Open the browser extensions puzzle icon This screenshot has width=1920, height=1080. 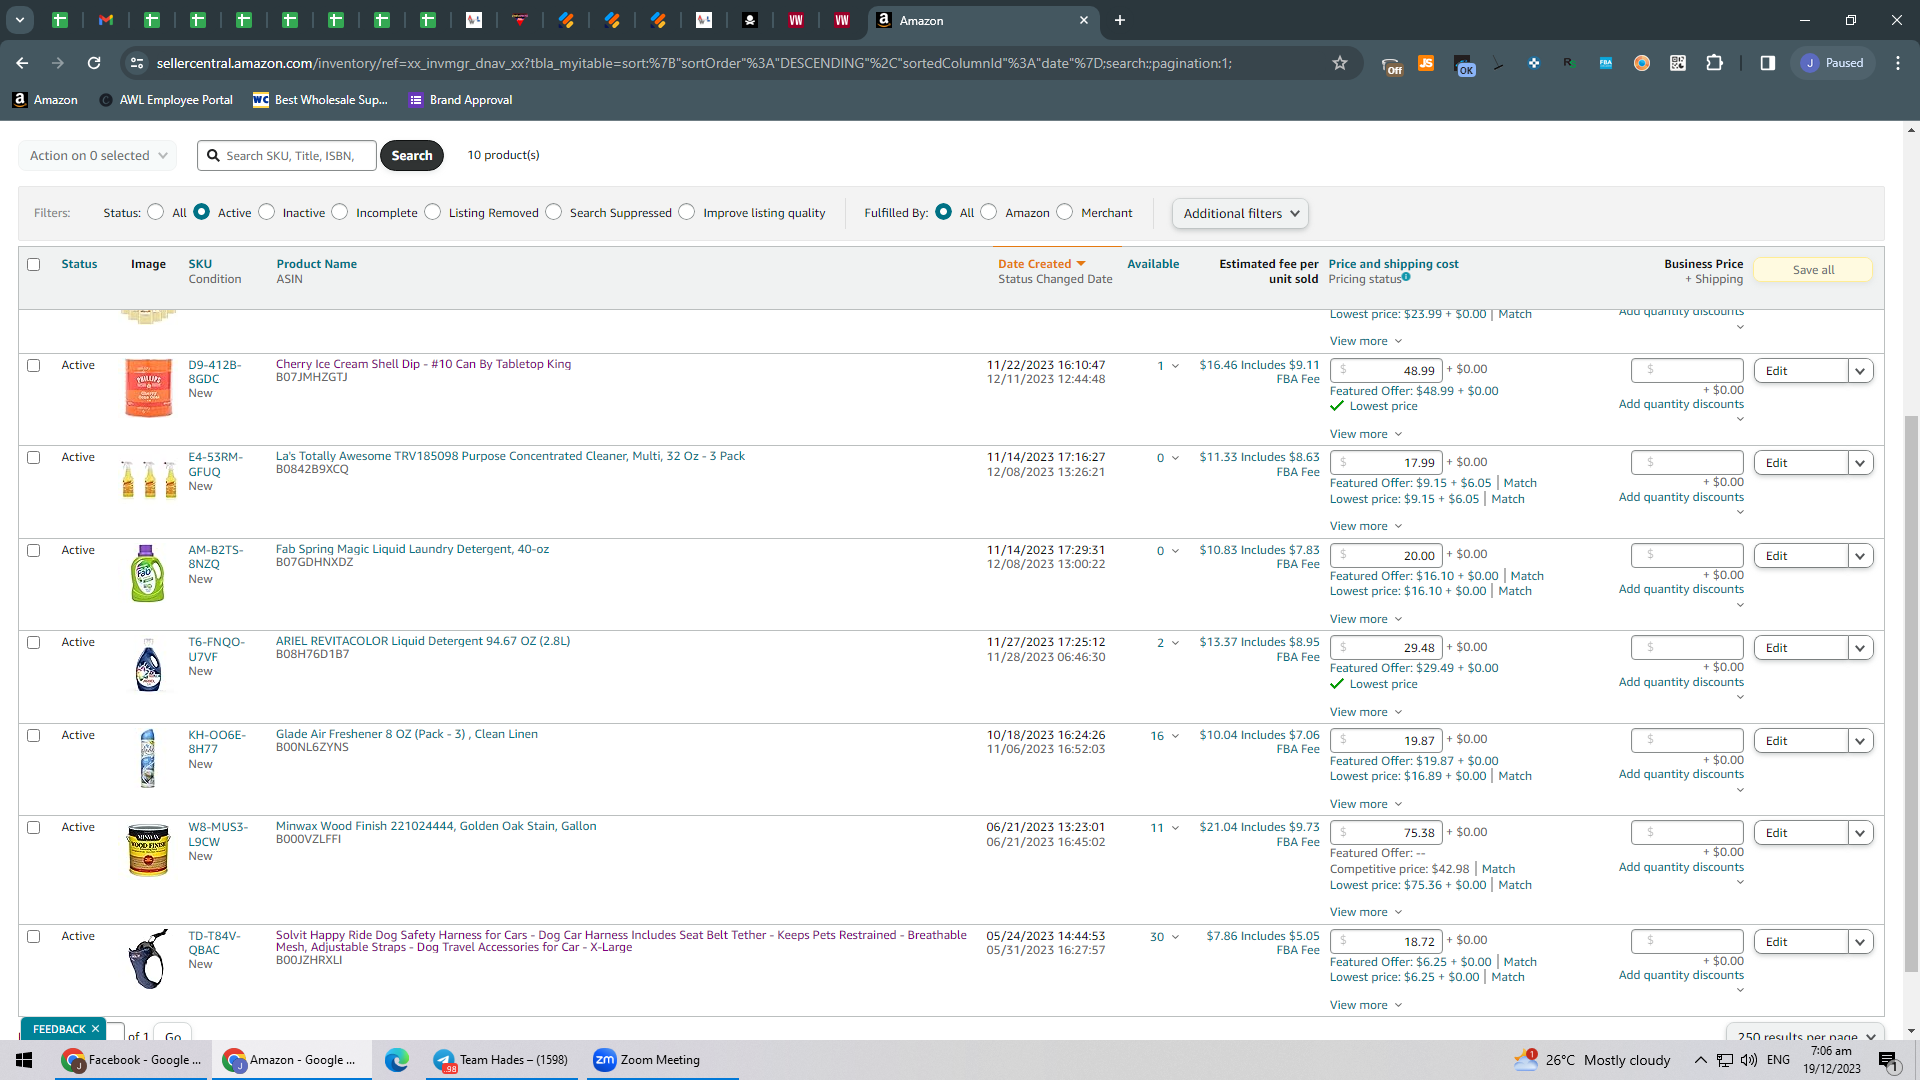coord(1714,63)
